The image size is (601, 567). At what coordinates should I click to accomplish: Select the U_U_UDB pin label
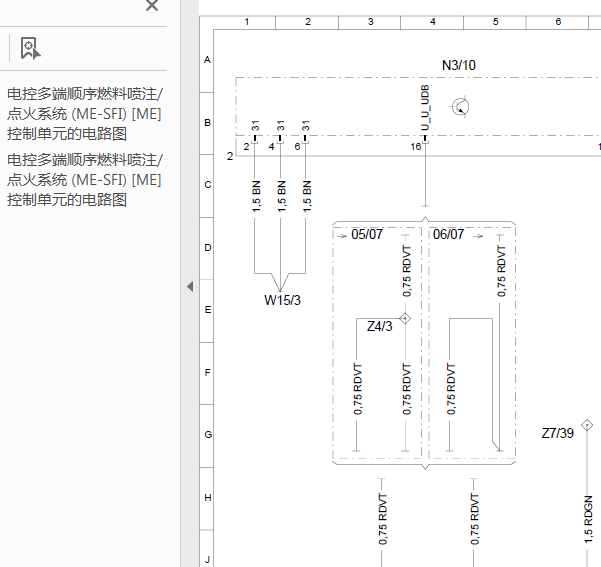[425, 108]
